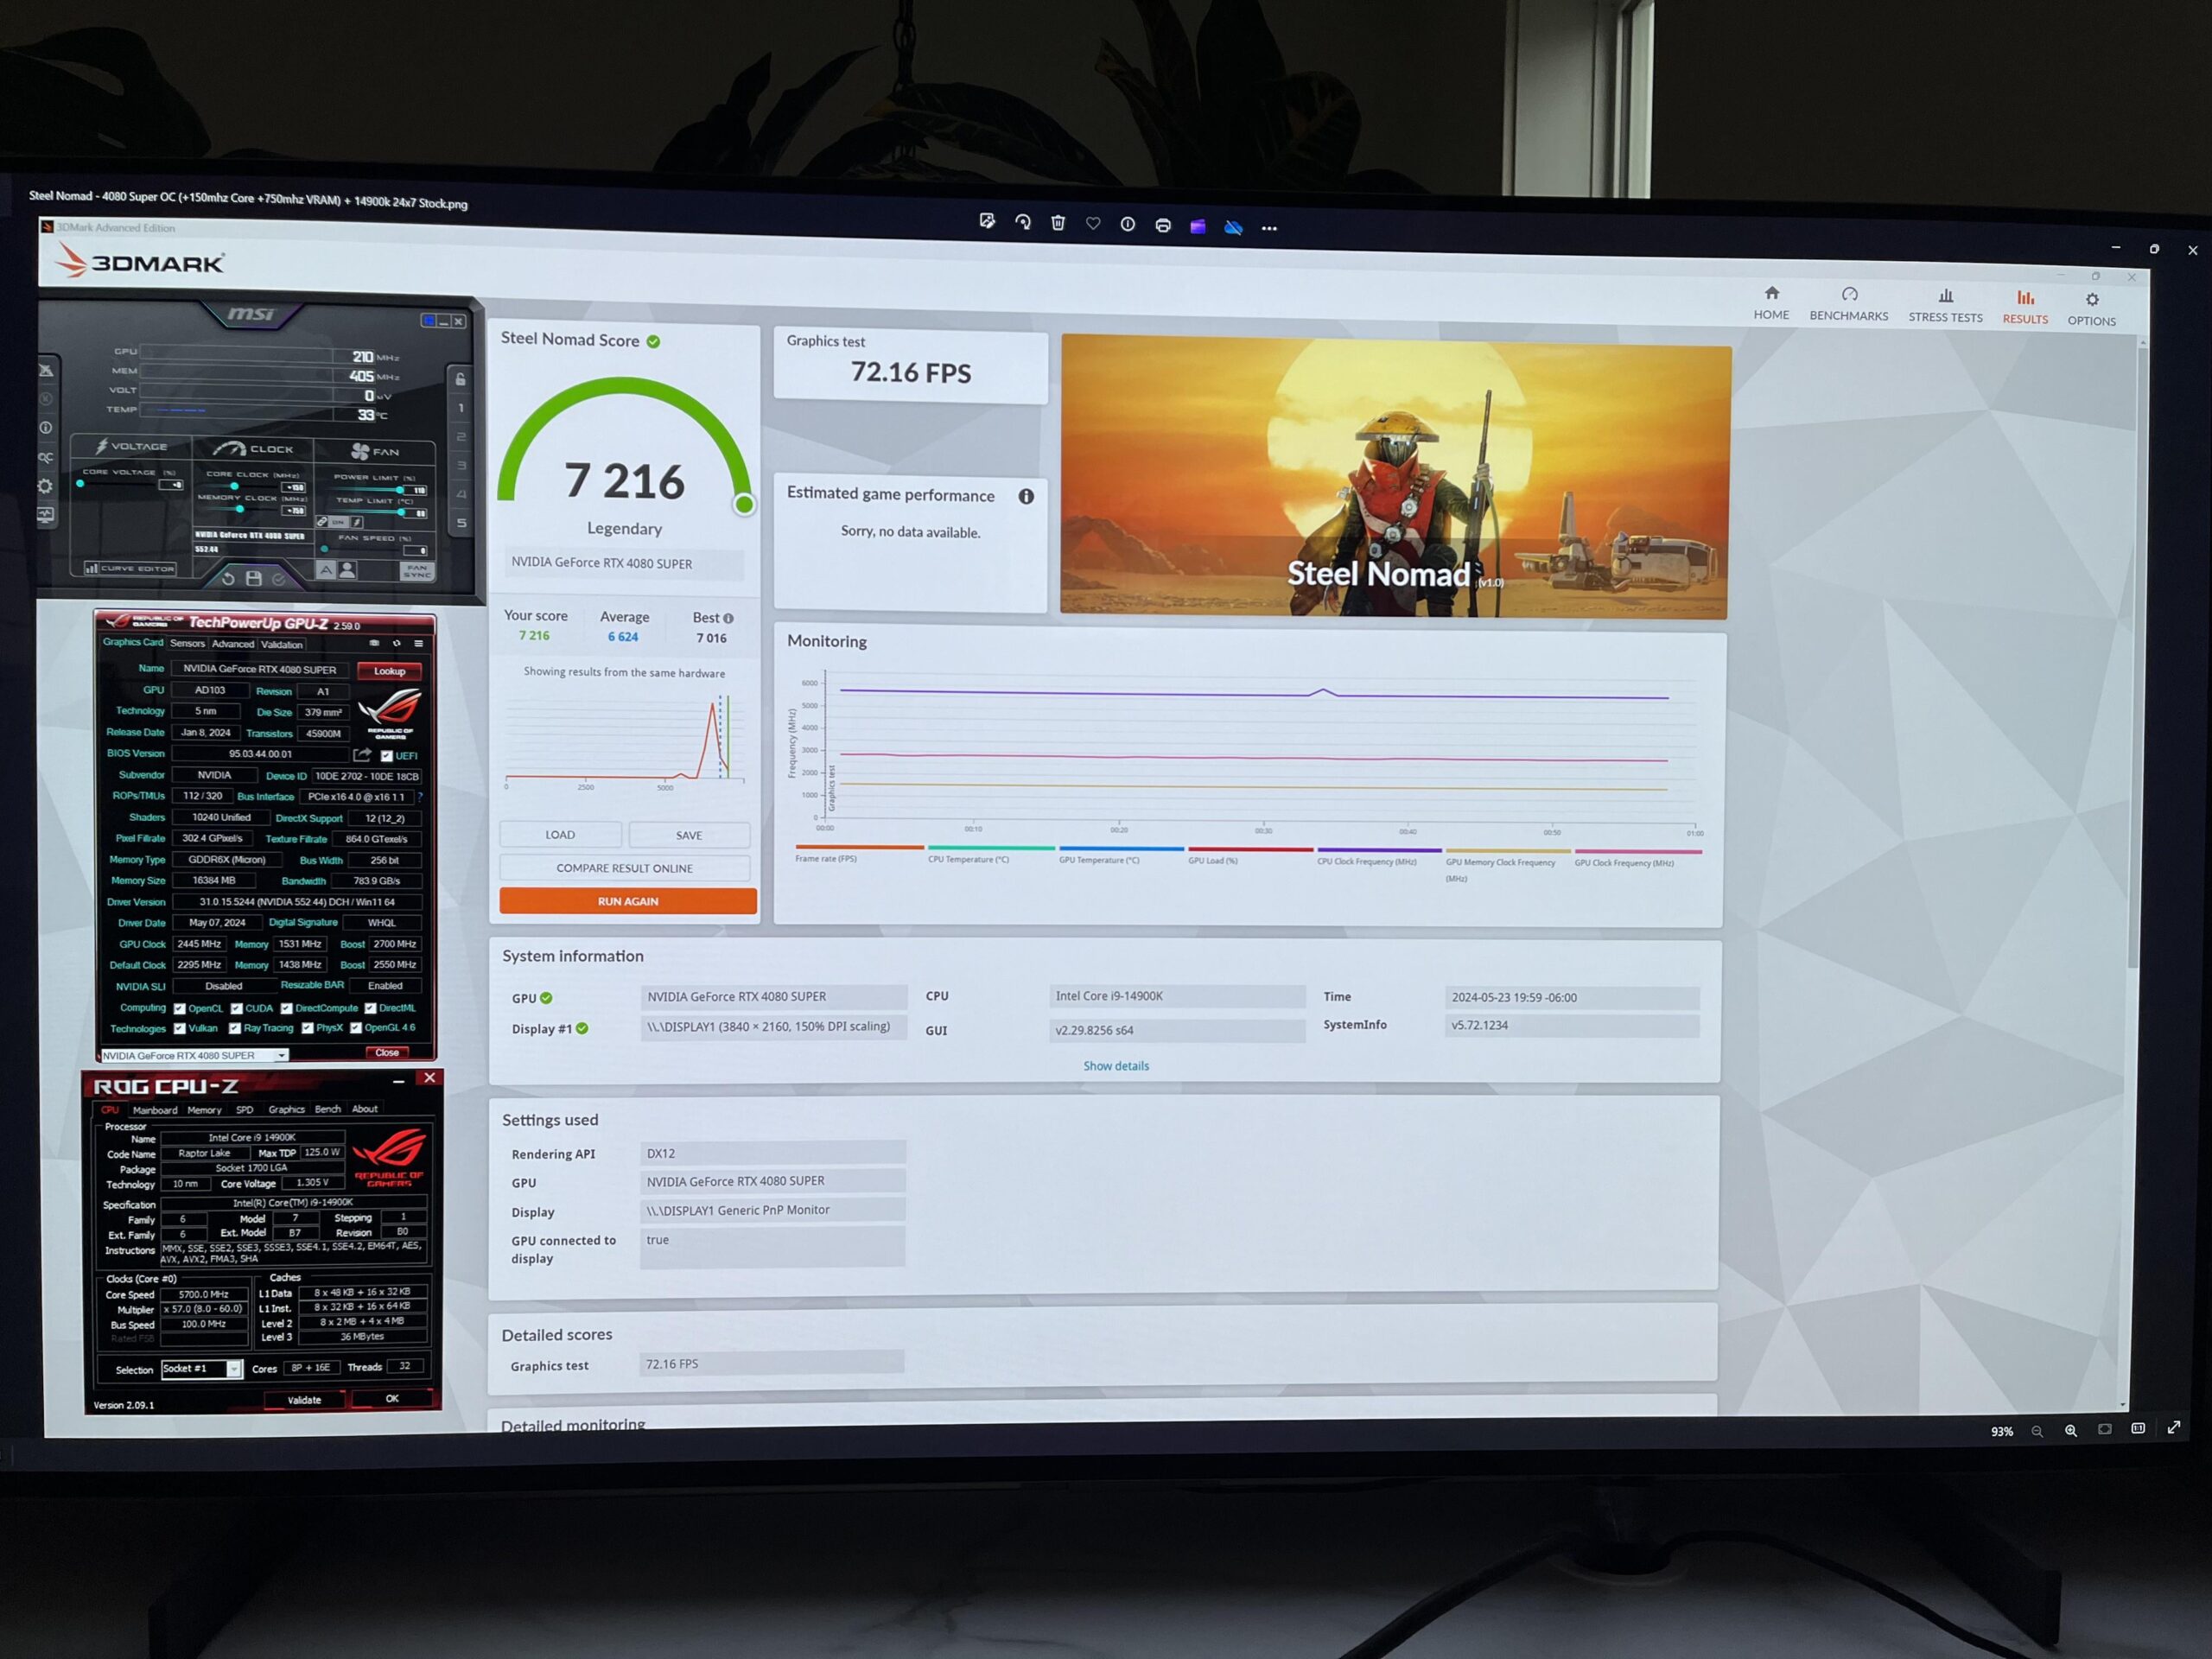Toggle the DirectML checkbox in GPU-Z
The height and width of the screenshot is (1659, 2212).
point(371,1008)
